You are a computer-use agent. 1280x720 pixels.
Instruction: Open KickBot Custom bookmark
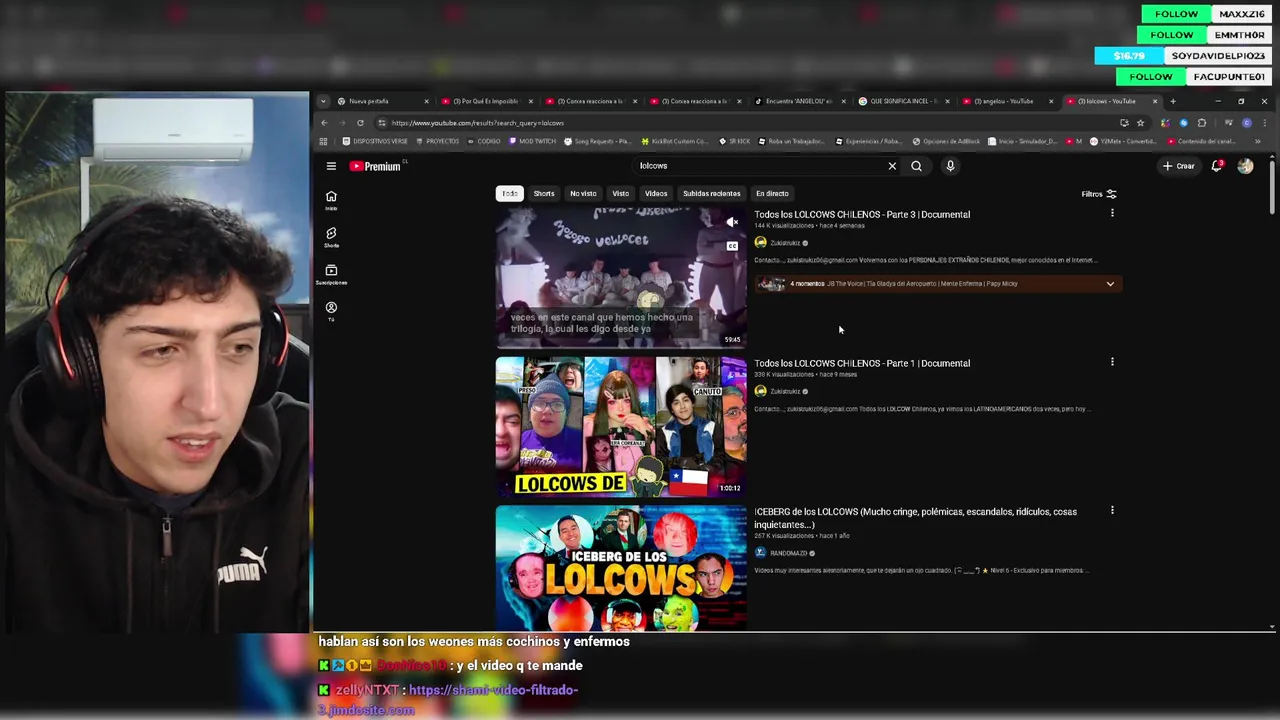[675, 141]
